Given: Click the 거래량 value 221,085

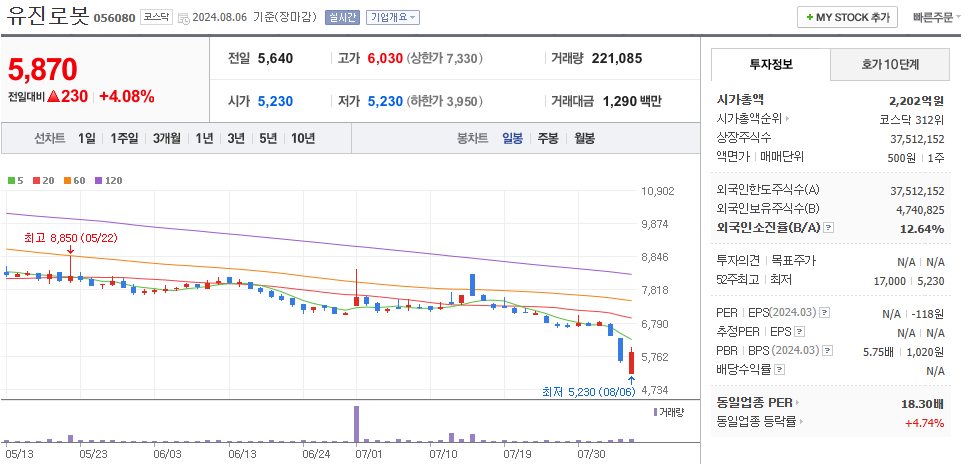Looking at the screenshot, I should click(x=617, y=59).
